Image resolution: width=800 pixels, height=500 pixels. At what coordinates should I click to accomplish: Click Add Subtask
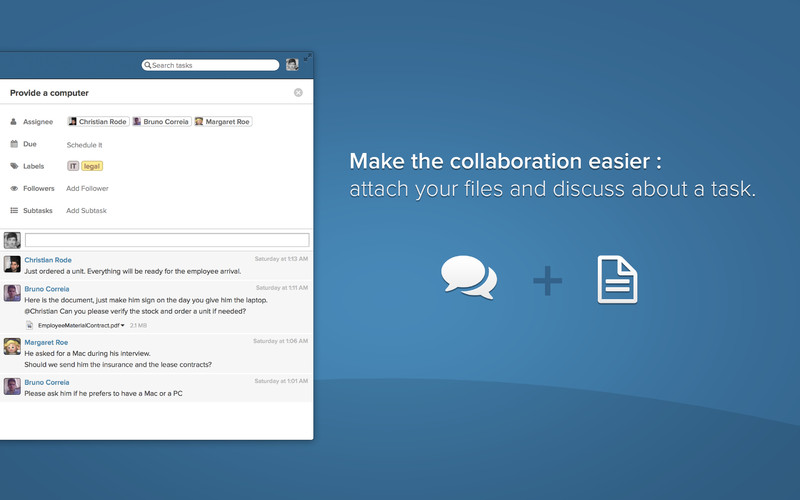[86, 210]
